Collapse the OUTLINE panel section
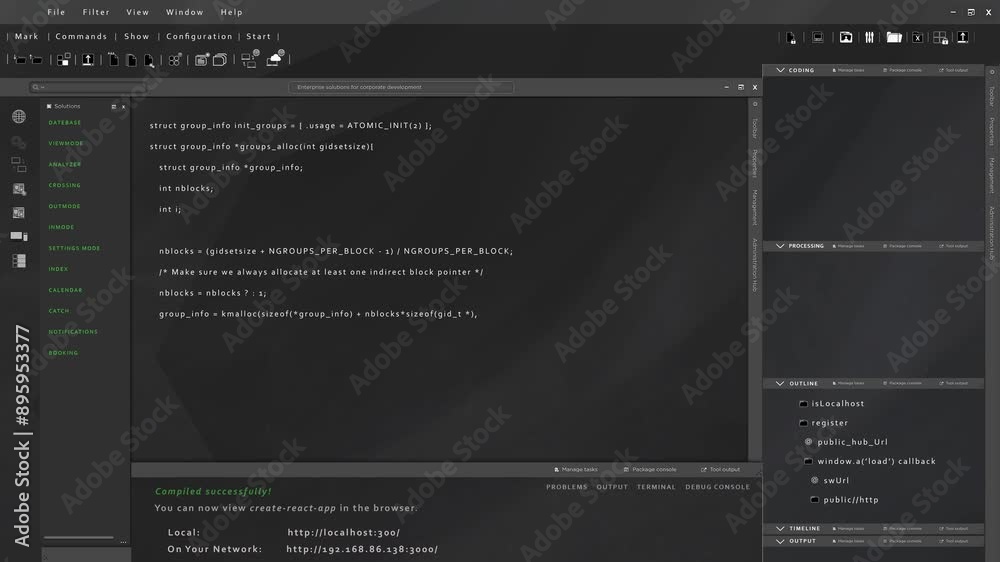This screenshot has width=1000, height=562. click(x=780, y=383)
